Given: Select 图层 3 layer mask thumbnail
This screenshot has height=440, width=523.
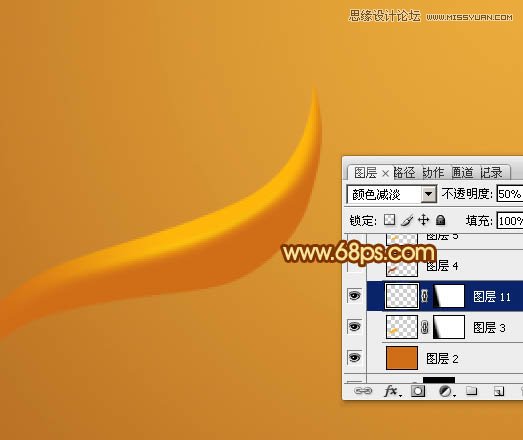Looking at the screenshot, I should pyautogui.click(x=449, y=327).
